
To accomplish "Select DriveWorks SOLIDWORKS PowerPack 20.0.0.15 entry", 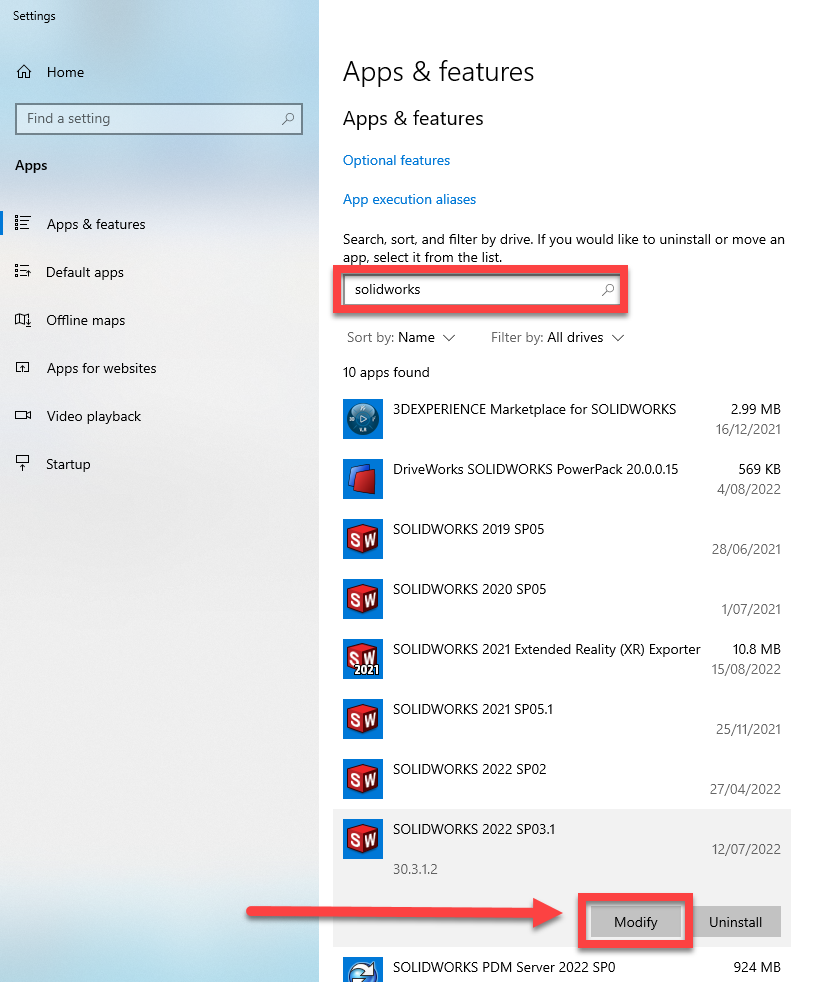I will click(562, 479).
